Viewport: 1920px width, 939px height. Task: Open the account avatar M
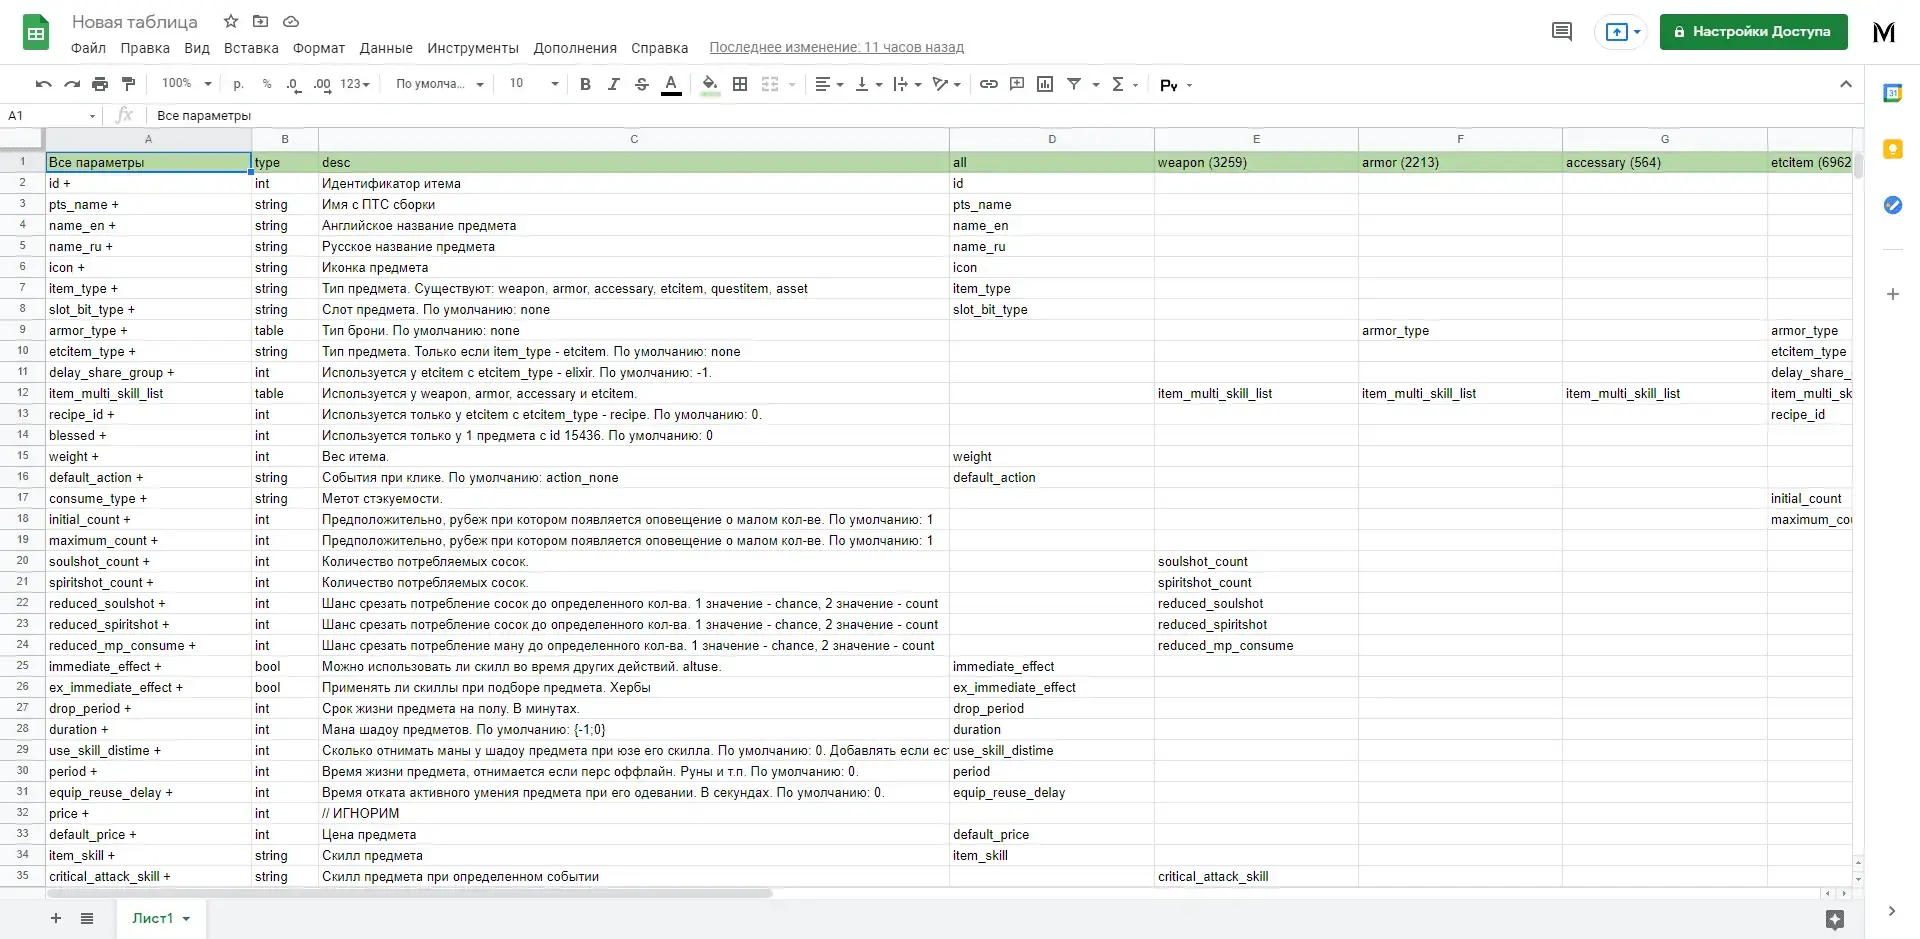coord(1884,32)
